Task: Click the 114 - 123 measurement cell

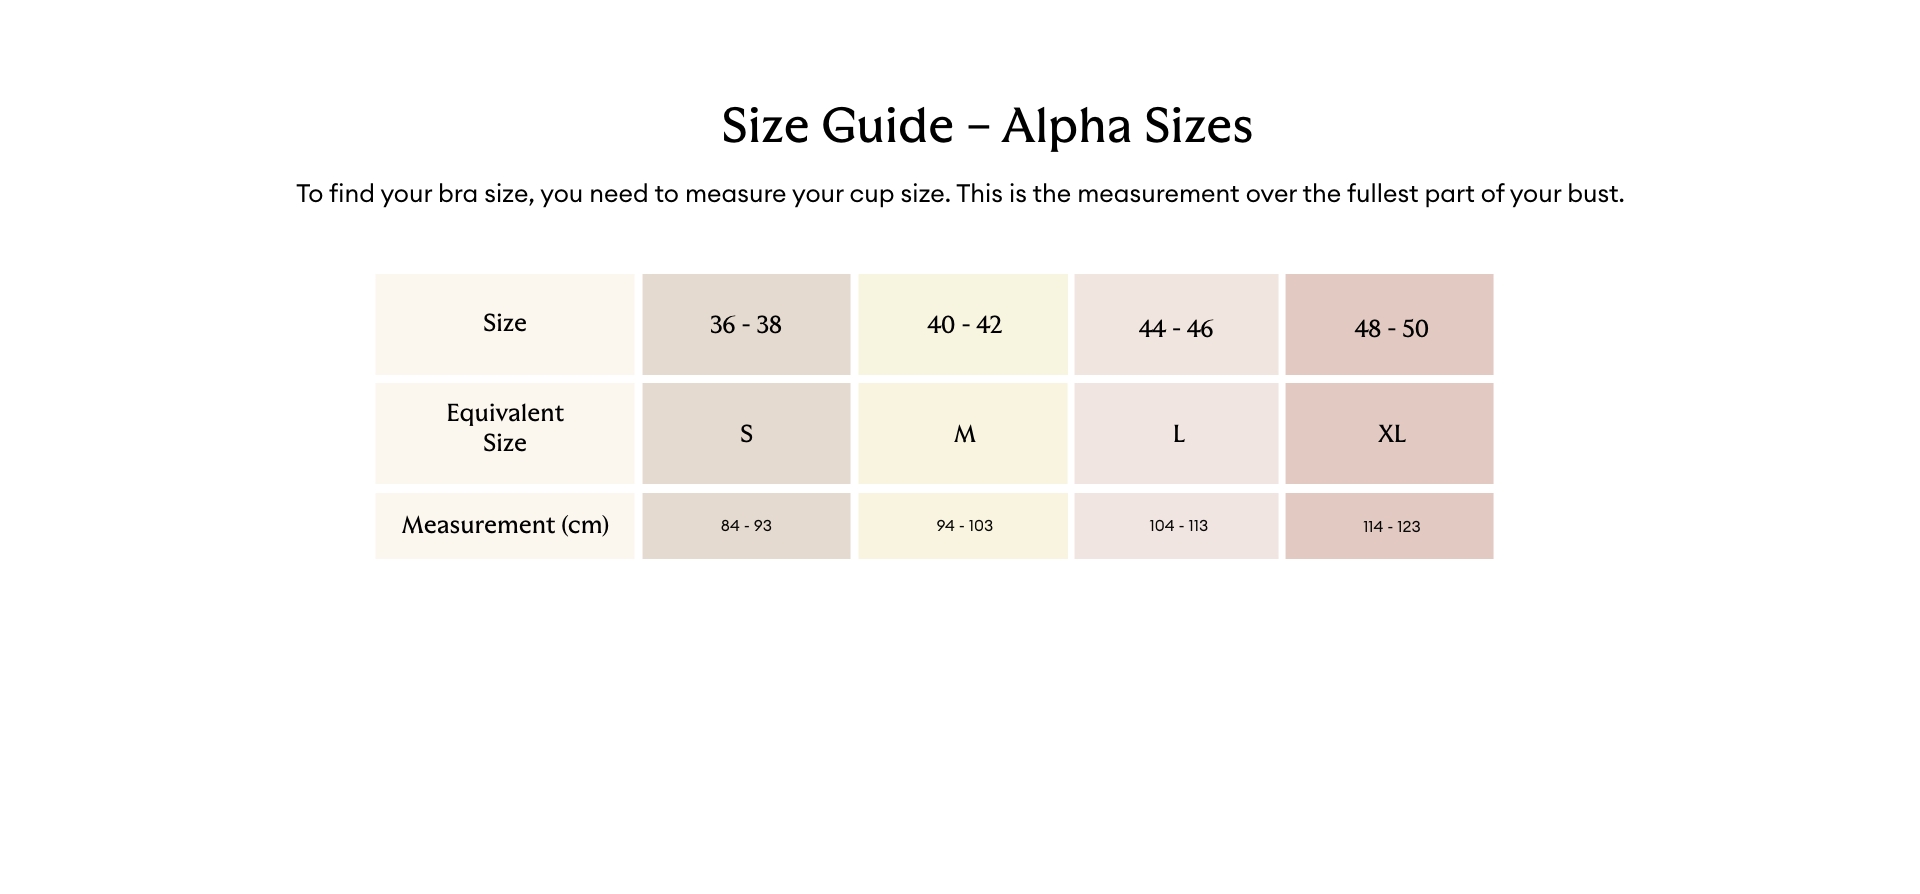Action: (1389, 526)
